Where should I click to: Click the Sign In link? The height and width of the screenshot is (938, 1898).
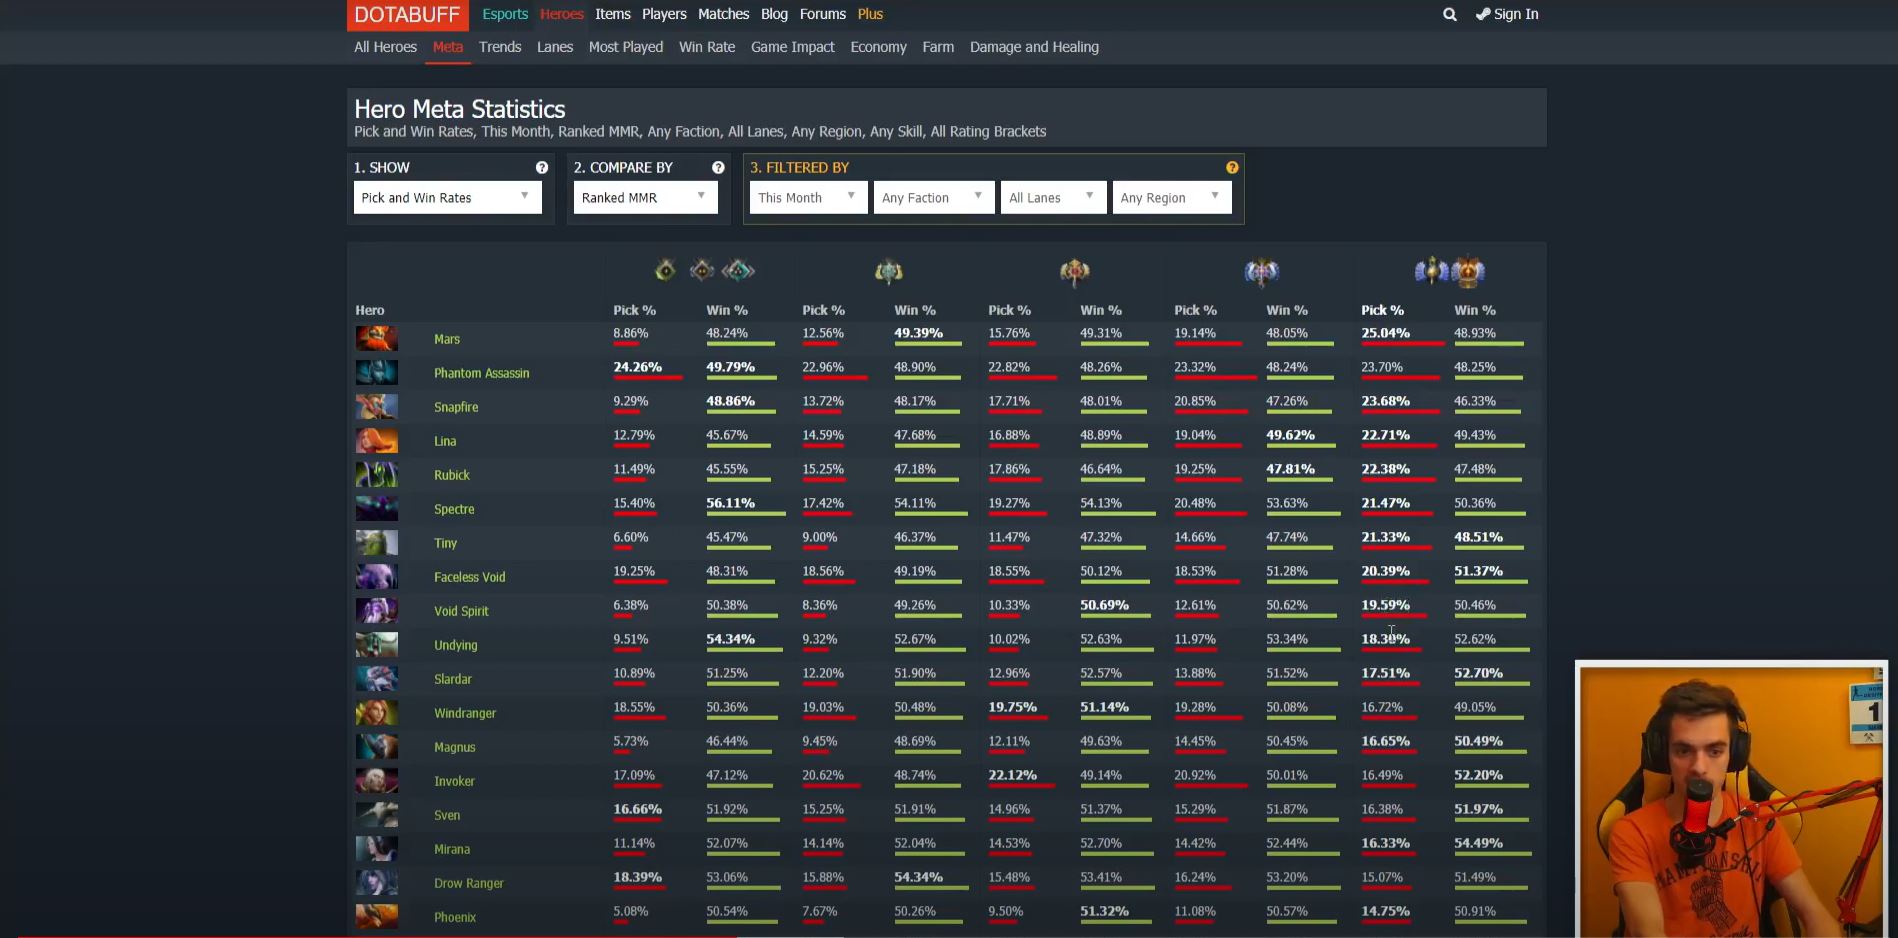[1507, 14]
